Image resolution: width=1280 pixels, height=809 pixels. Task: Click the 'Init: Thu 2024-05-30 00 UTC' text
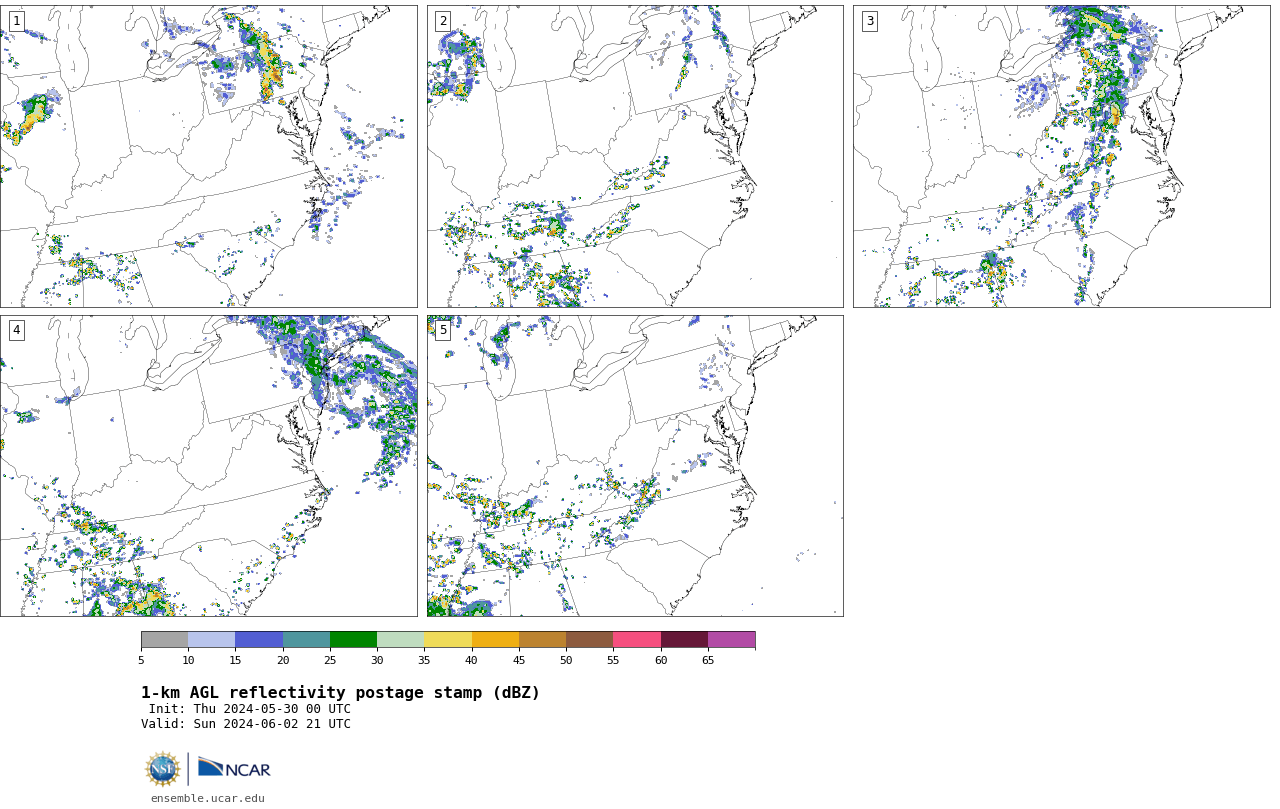click(250, 709)
